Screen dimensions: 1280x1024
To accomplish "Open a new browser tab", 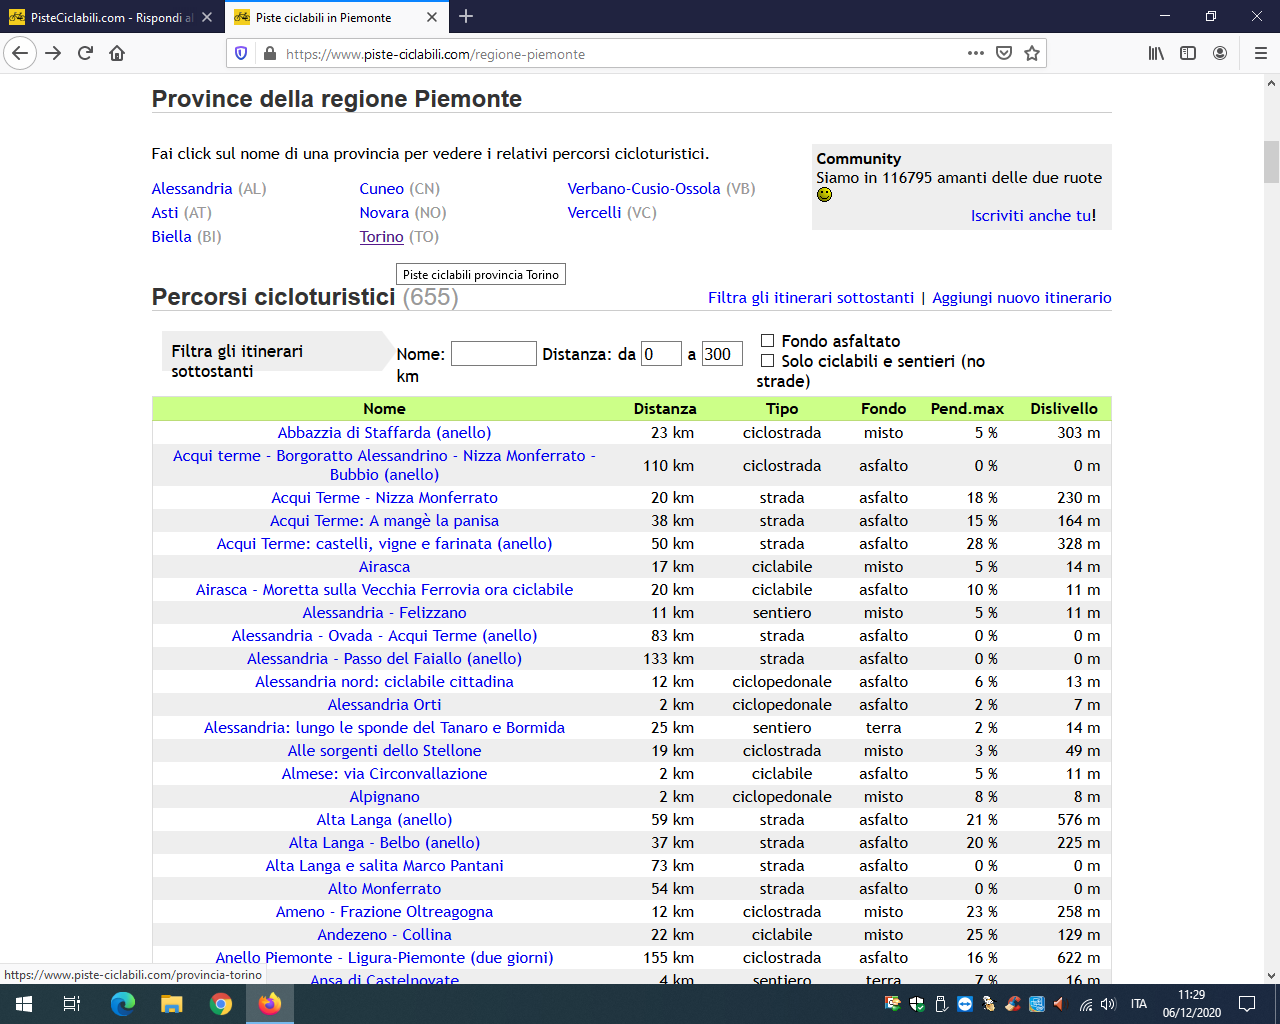I will tap(466, 17).
